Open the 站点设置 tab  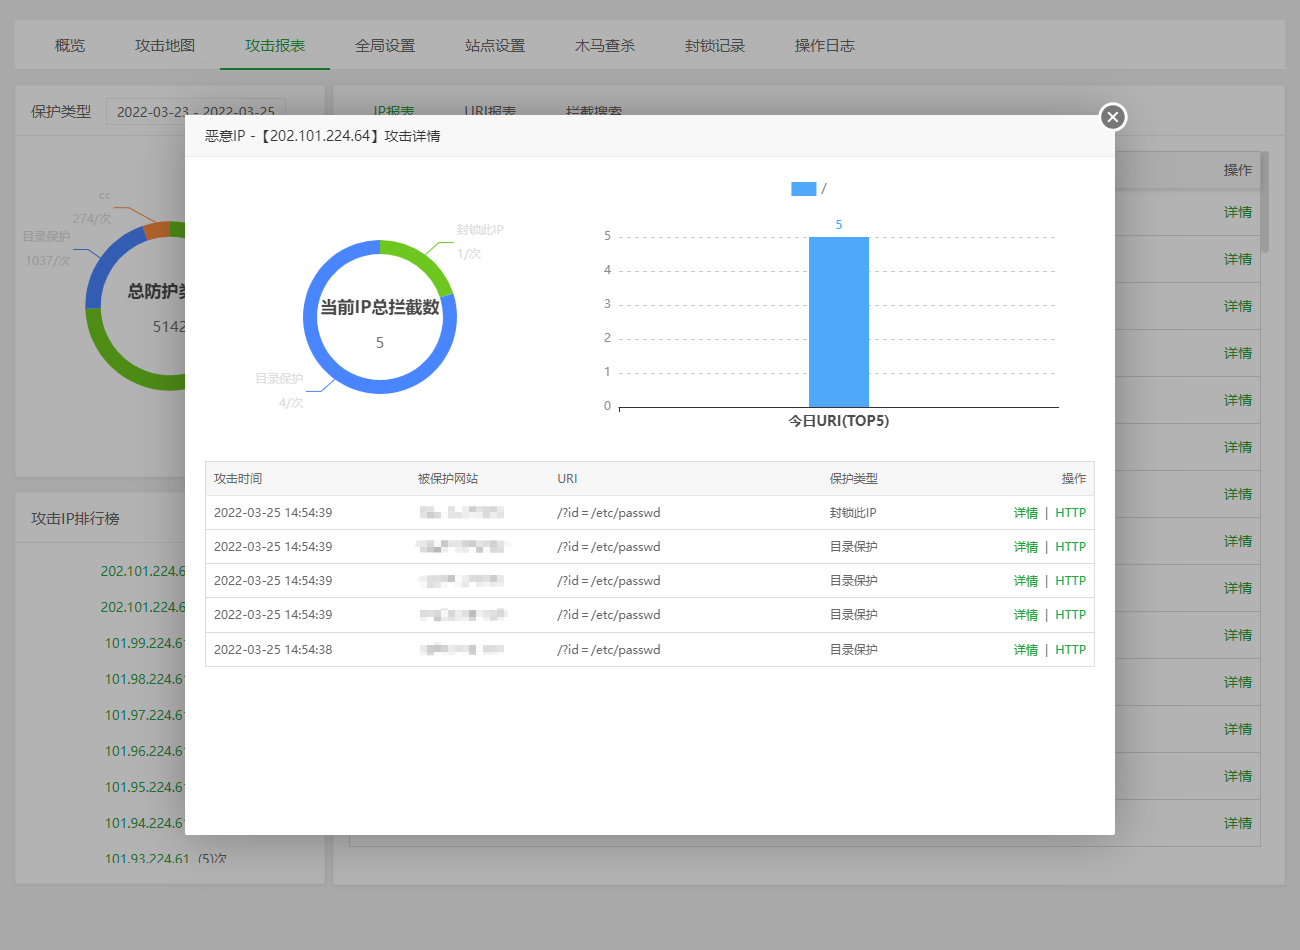pyautogui.click(x=495, y=46)
